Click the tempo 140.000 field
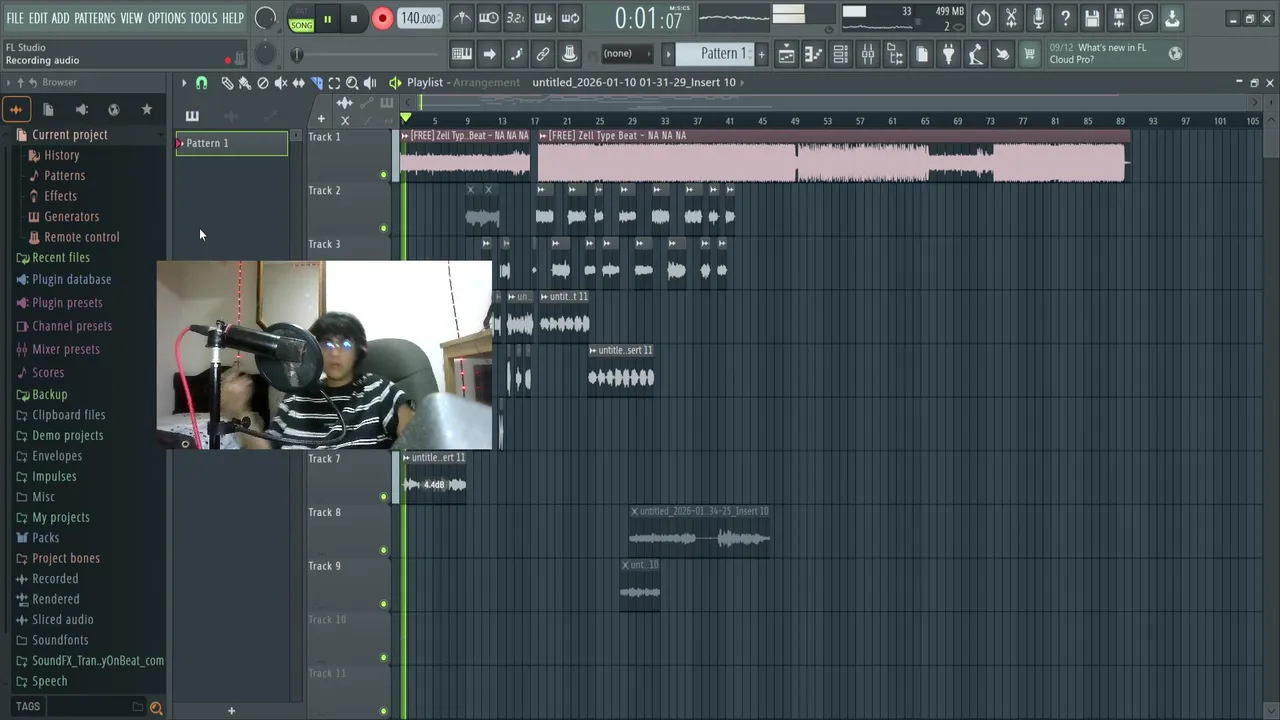1280x720 pixels. click(x=418, y=19)
